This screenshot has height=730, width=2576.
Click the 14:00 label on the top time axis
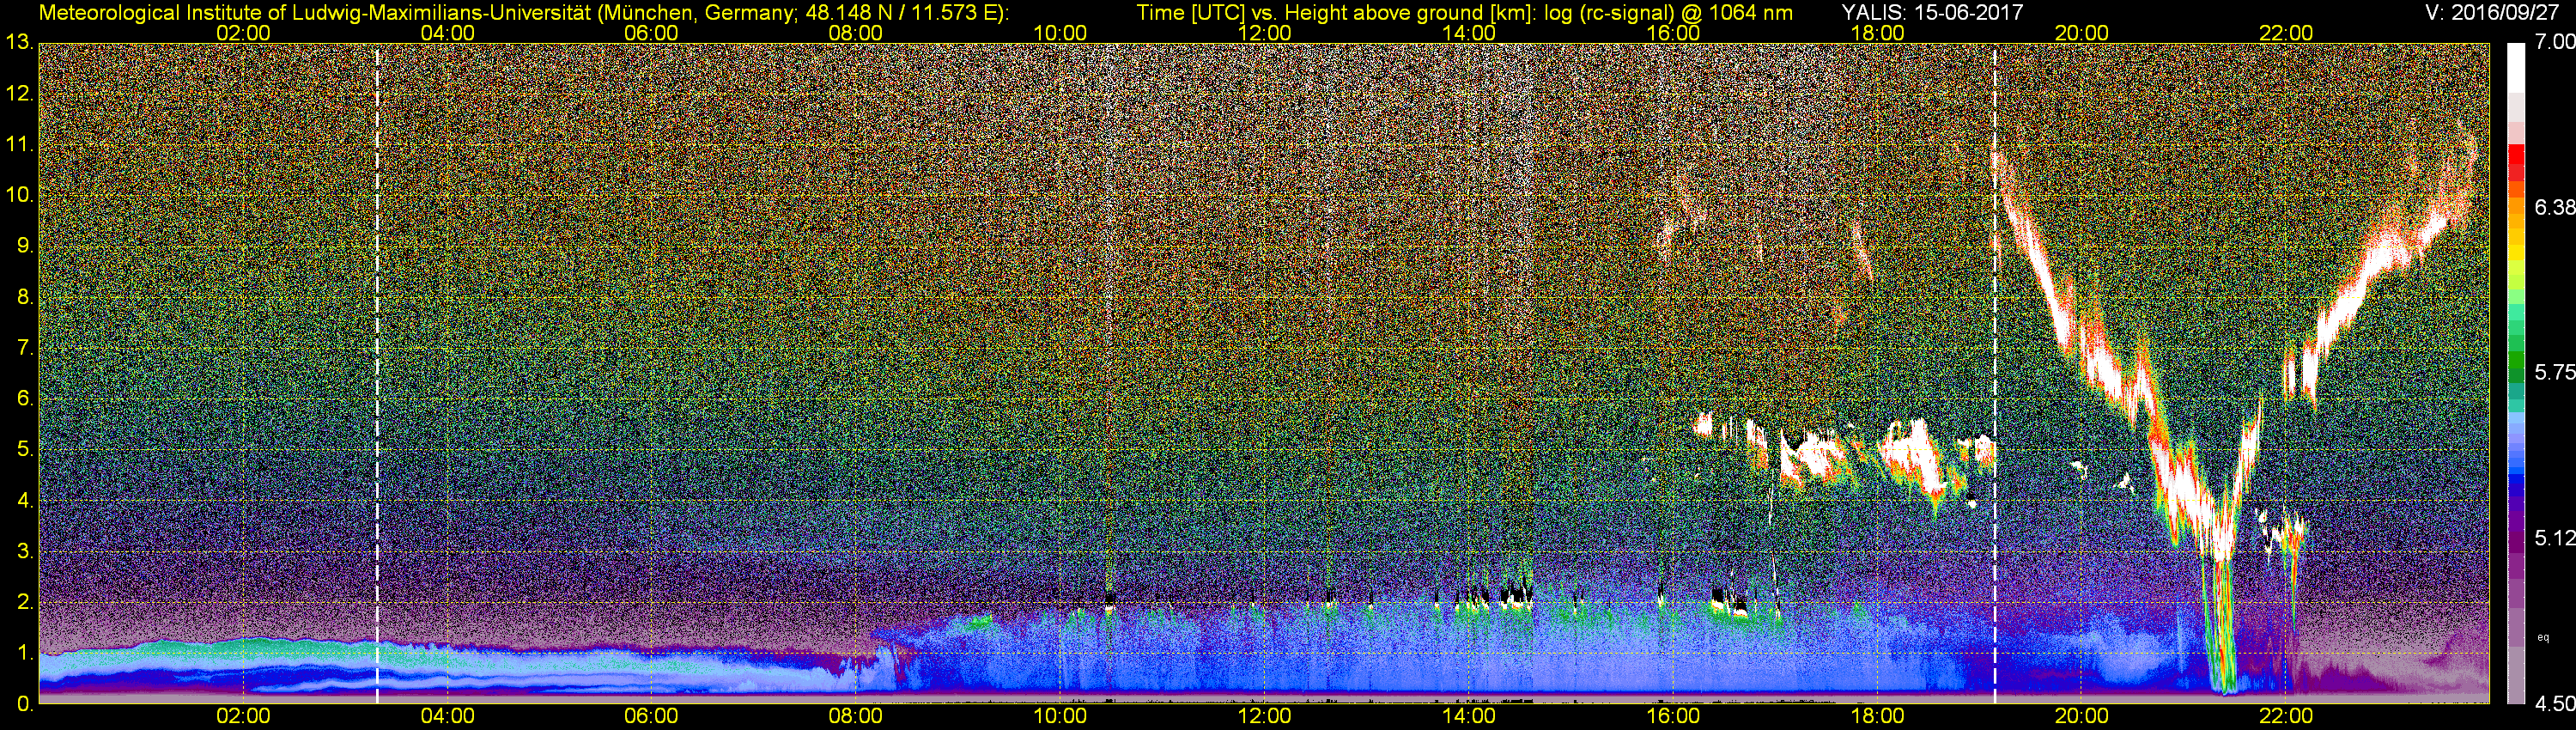pos(1469,33)
